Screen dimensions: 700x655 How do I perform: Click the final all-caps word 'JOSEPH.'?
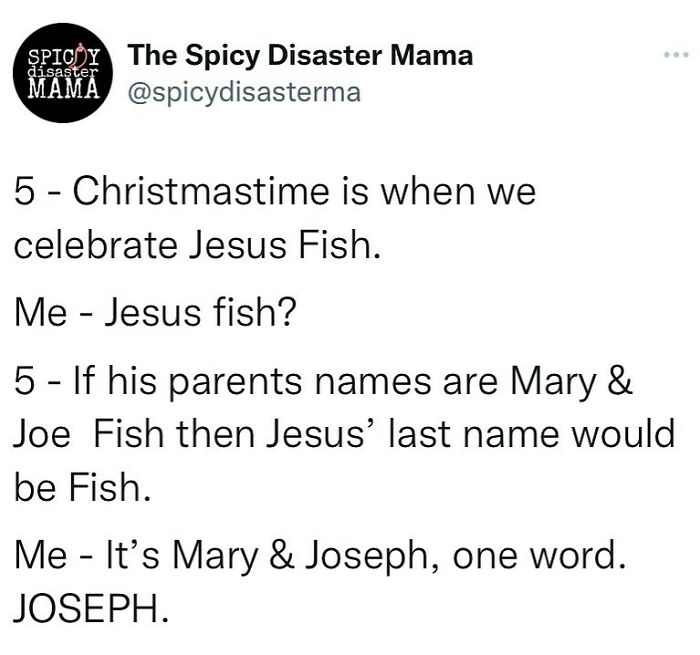click(x=91, y=608)
